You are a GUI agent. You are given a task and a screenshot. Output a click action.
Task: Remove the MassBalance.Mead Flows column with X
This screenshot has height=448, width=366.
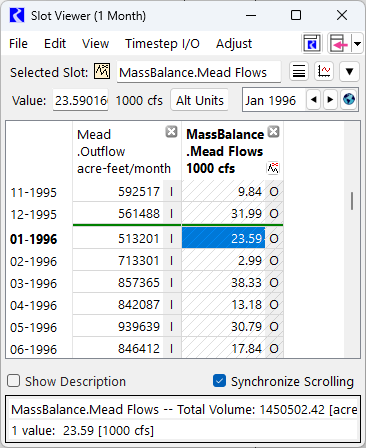[x=274, y=132]
